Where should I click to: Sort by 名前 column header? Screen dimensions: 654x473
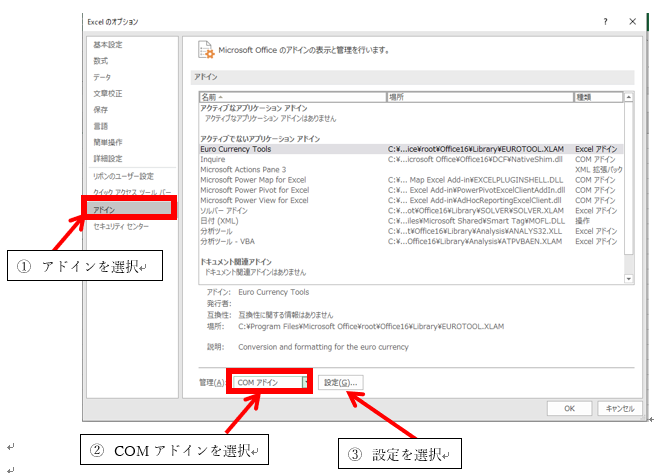293,97
